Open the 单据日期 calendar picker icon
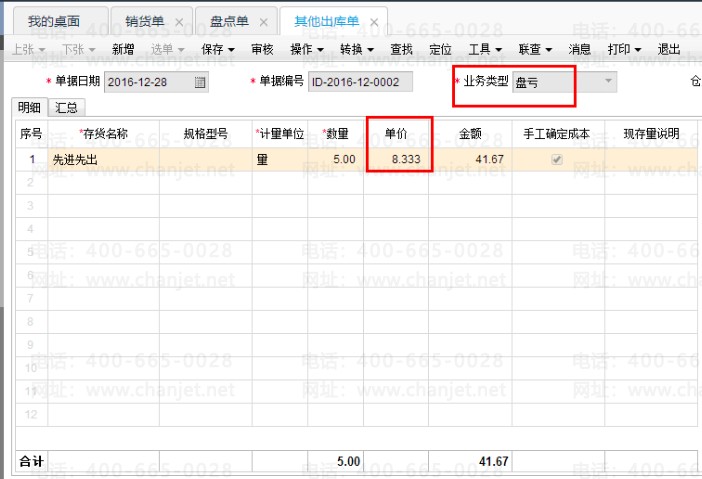Screen dimensions: 702x479 pos(200,82)
